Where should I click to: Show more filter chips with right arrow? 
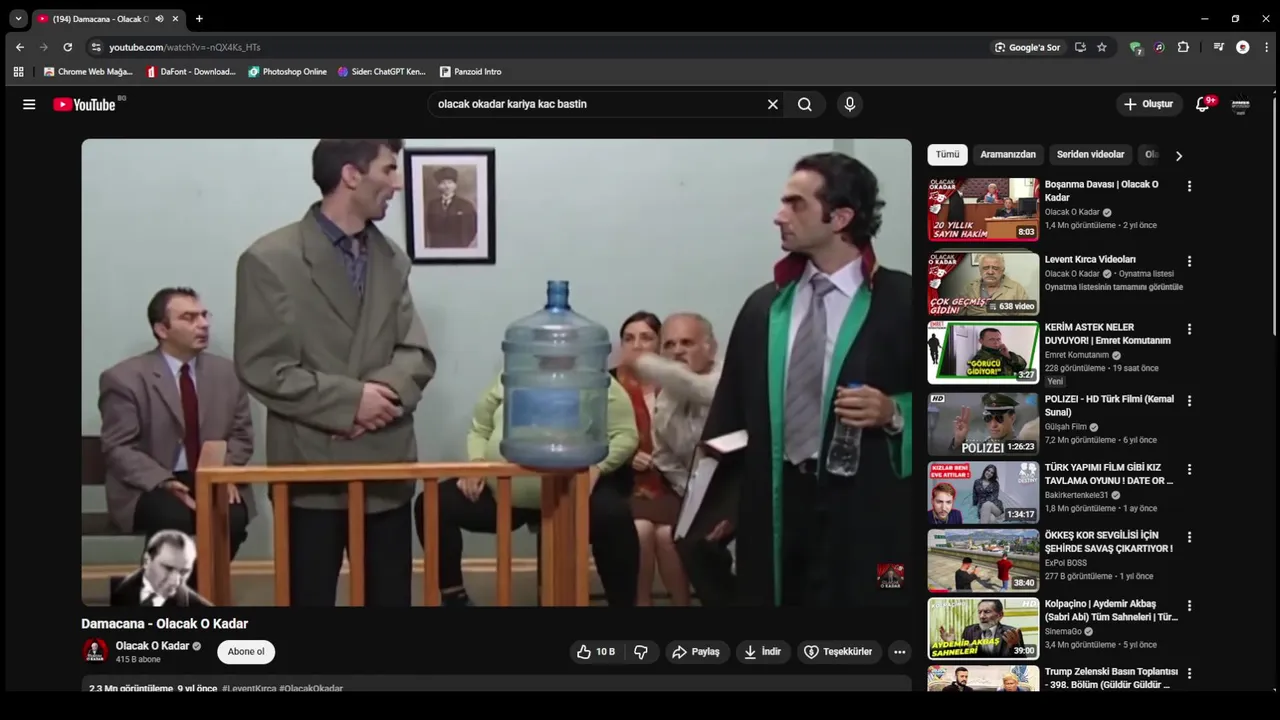1178,156
